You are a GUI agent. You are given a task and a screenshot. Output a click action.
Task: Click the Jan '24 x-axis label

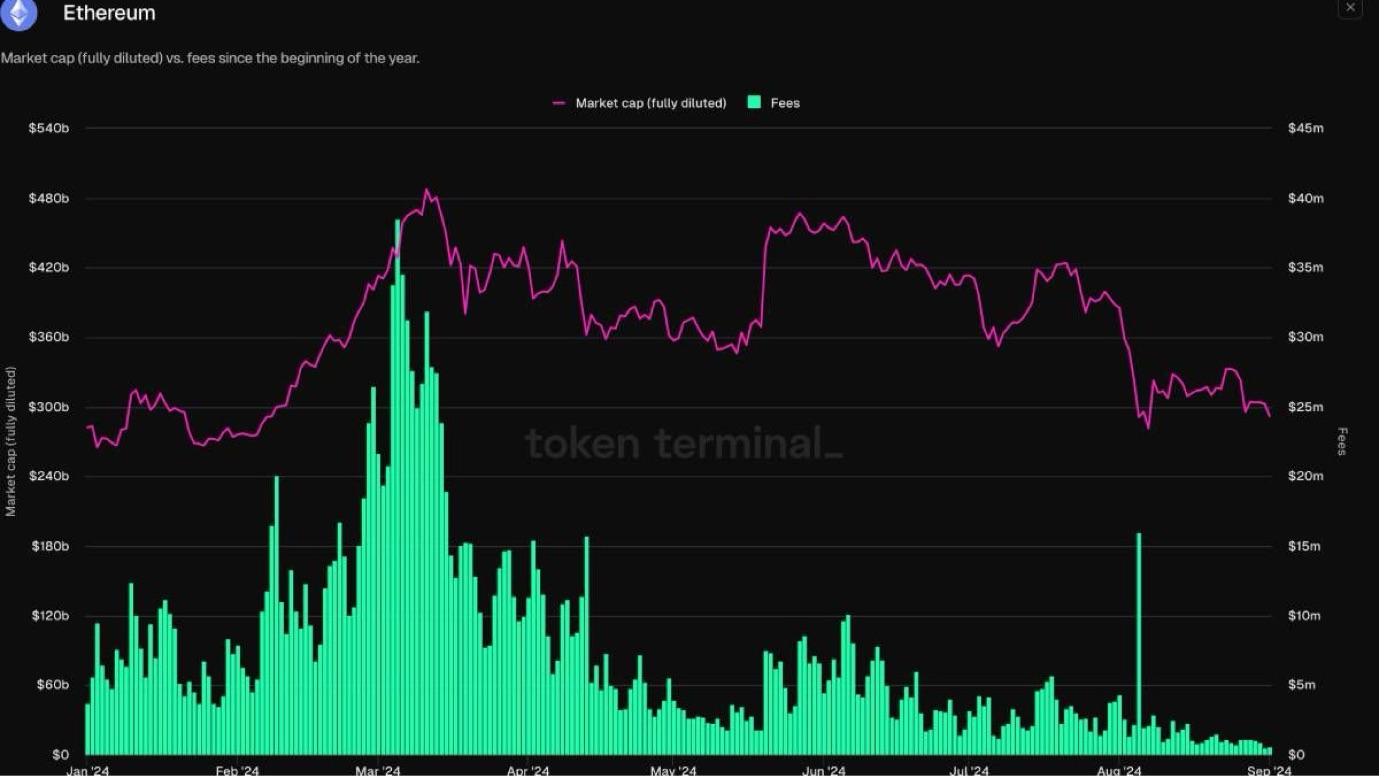[x=88, y=770]
